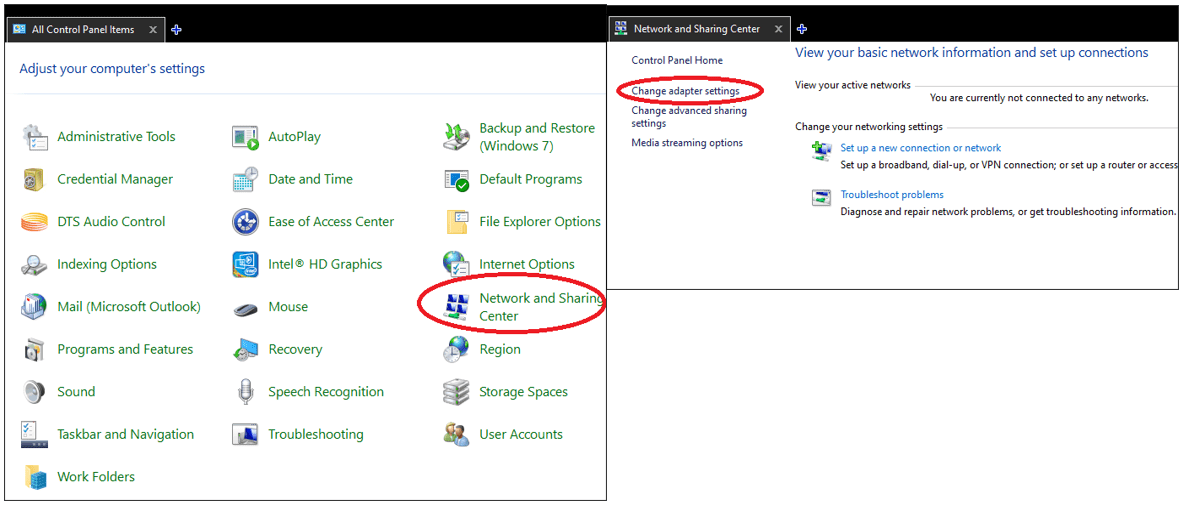Click the Taskbar and Navigation icon
1190x505 pixels.
pos(36,434)
